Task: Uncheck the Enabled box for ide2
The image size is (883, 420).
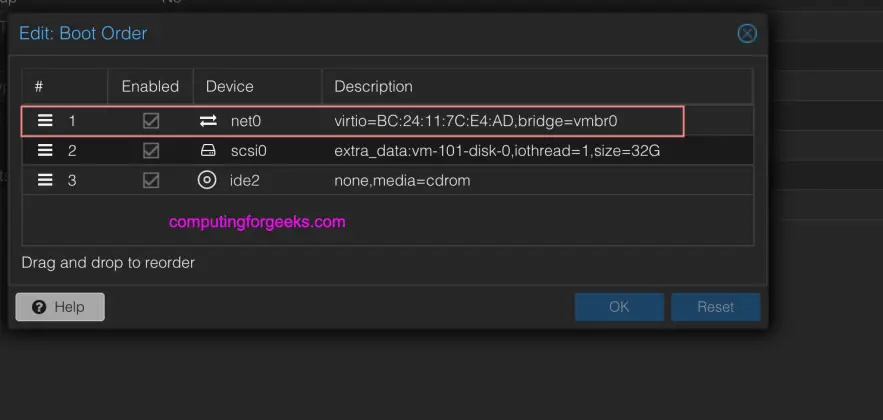Action: (151, 181)
